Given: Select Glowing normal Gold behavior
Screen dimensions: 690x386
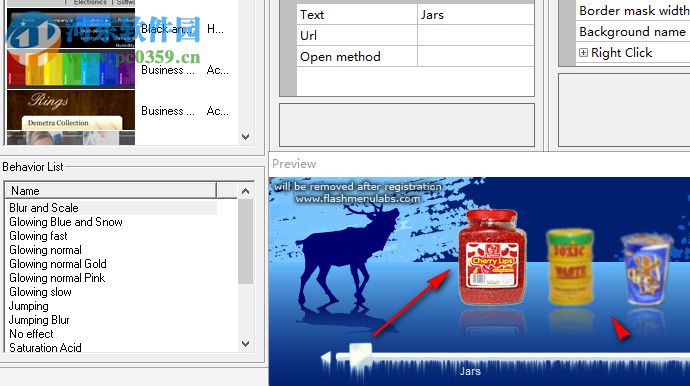Looking at the screenshot, I should pyautogui.click(x=58, y=264).
